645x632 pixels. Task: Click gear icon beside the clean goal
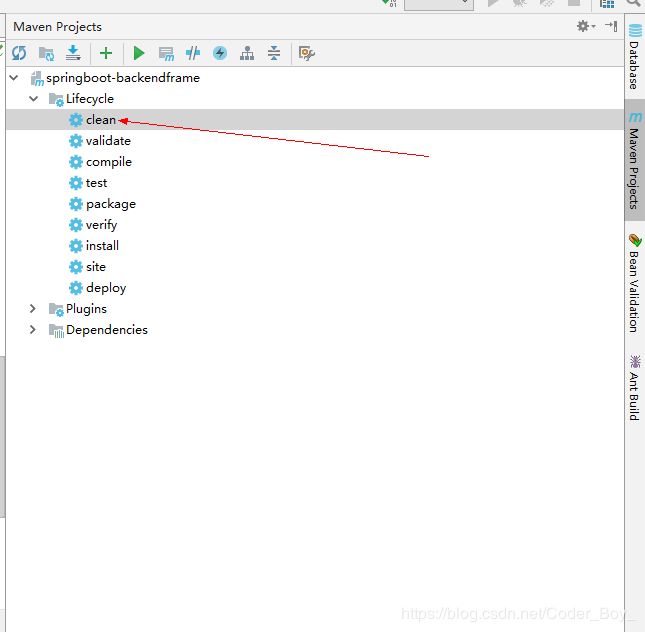[x=76, y=120]
